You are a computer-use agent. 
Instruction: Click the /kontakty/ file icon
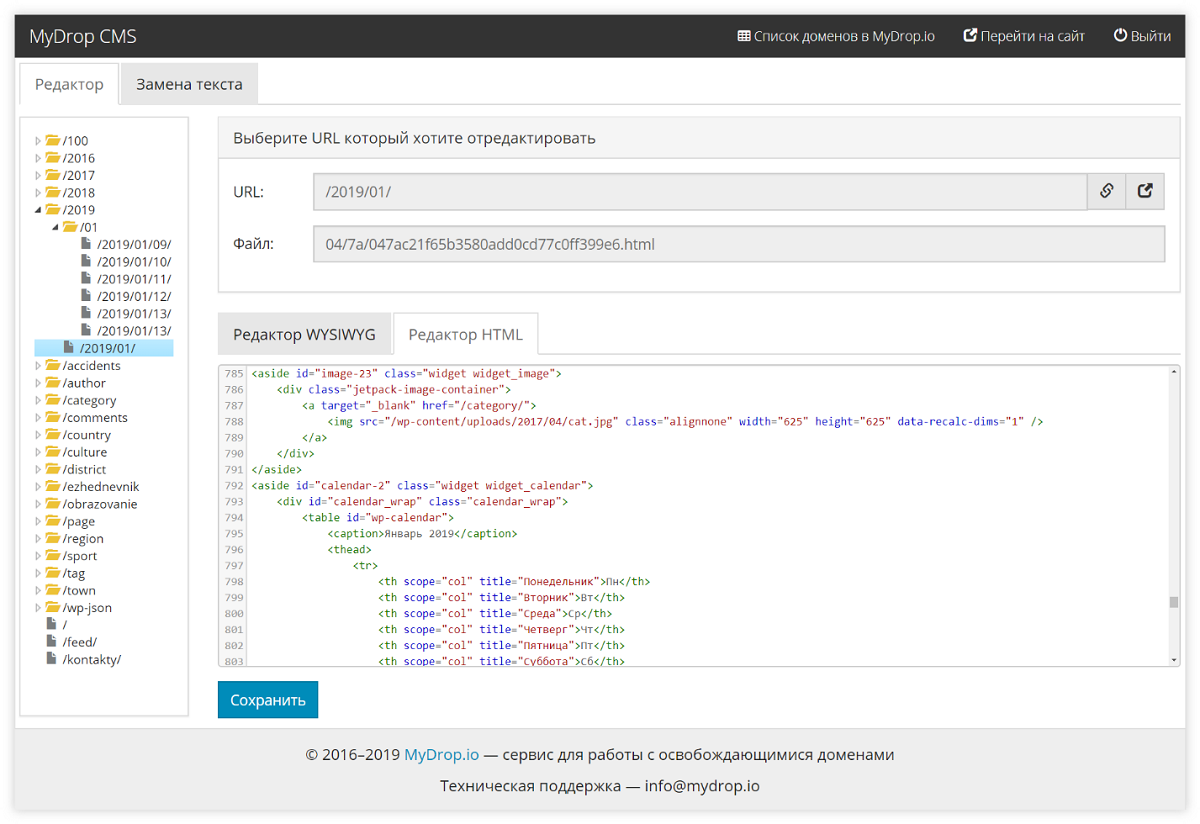pos(52,659)
